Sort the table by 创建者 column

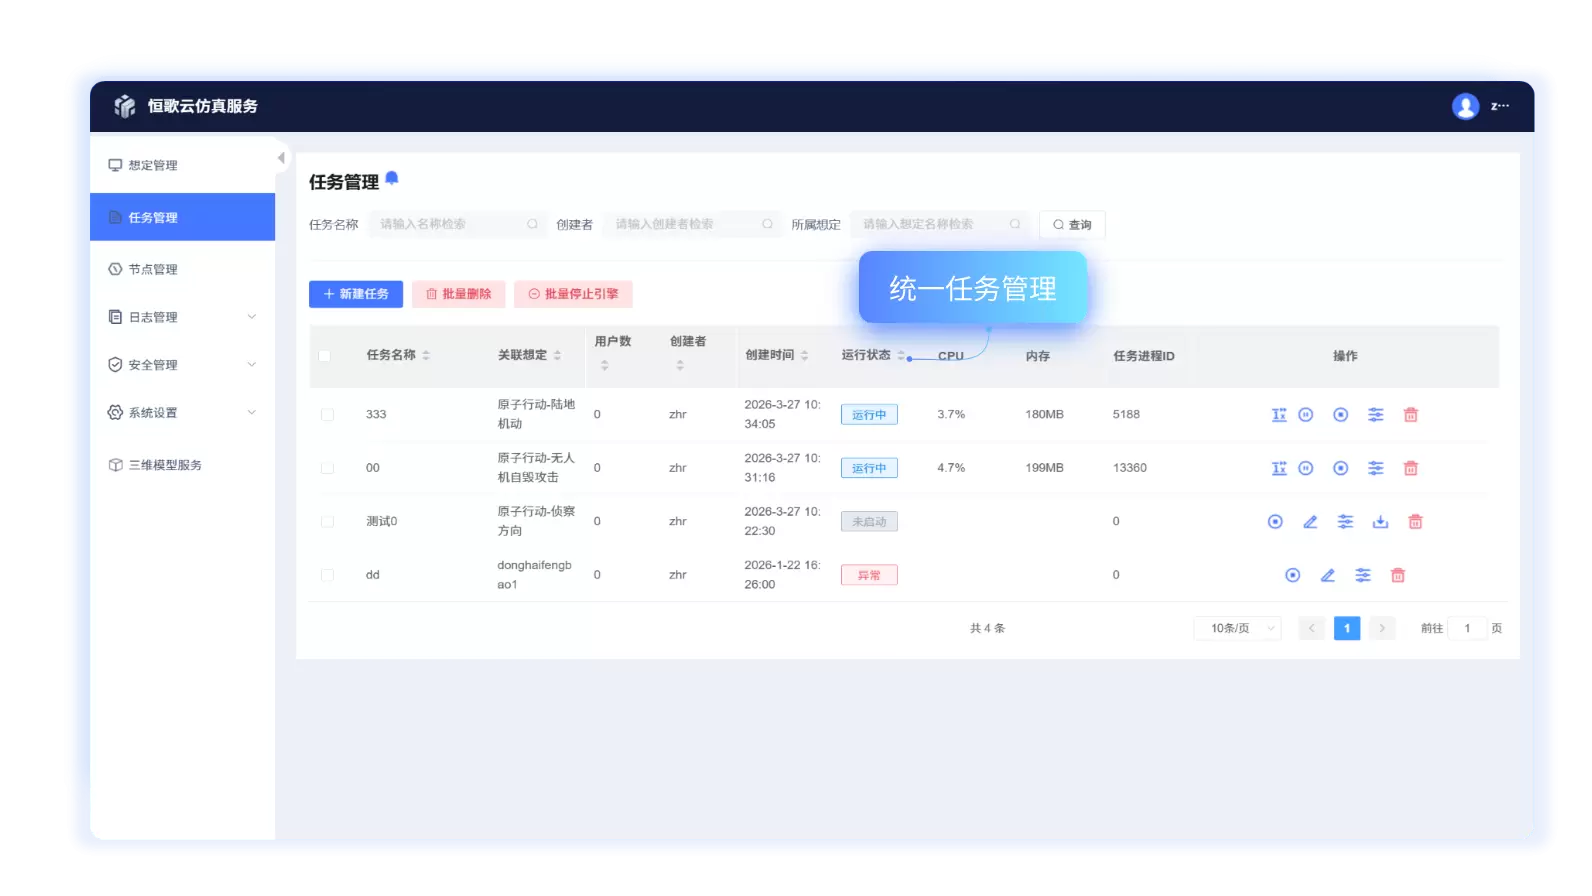[680, 366]
